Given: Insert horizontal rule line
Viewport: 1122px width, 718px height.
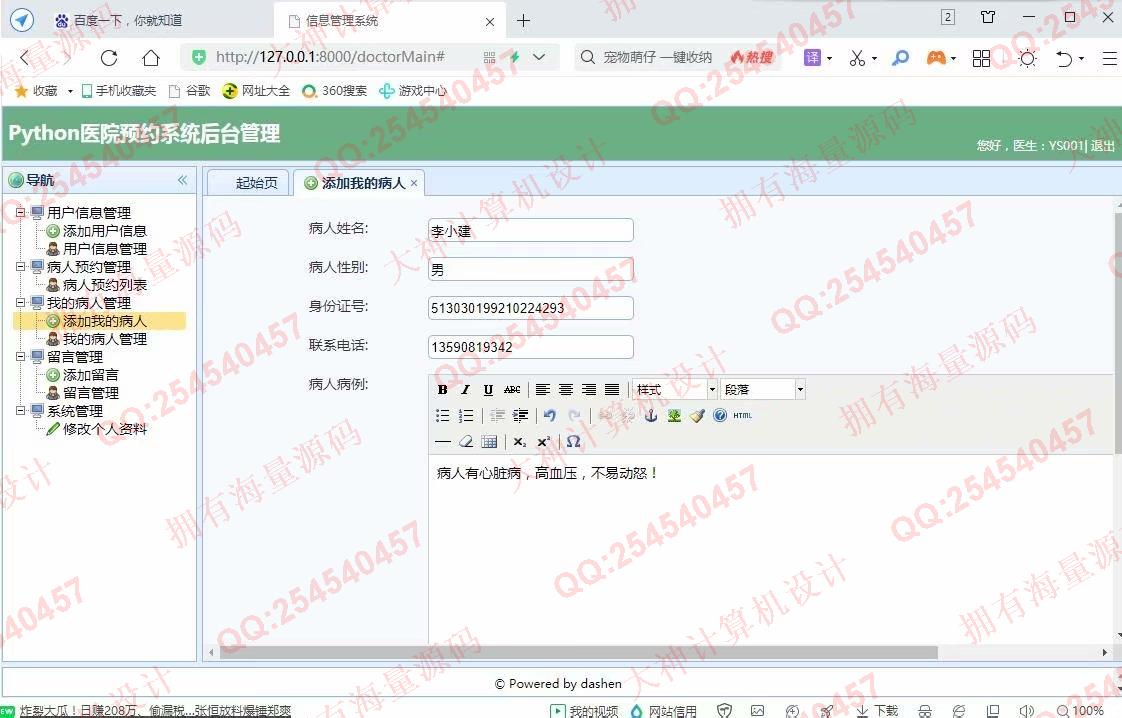Looking at the screenshot, I should tap(442, 442).
